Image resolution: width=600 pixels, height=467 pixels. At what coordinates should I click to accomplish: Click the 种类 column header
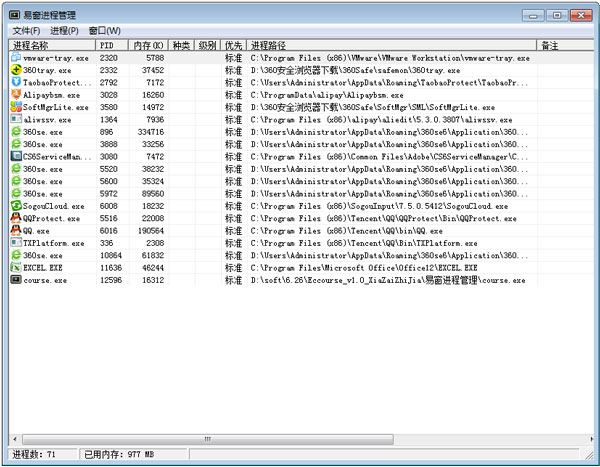(x=181, y=46)
